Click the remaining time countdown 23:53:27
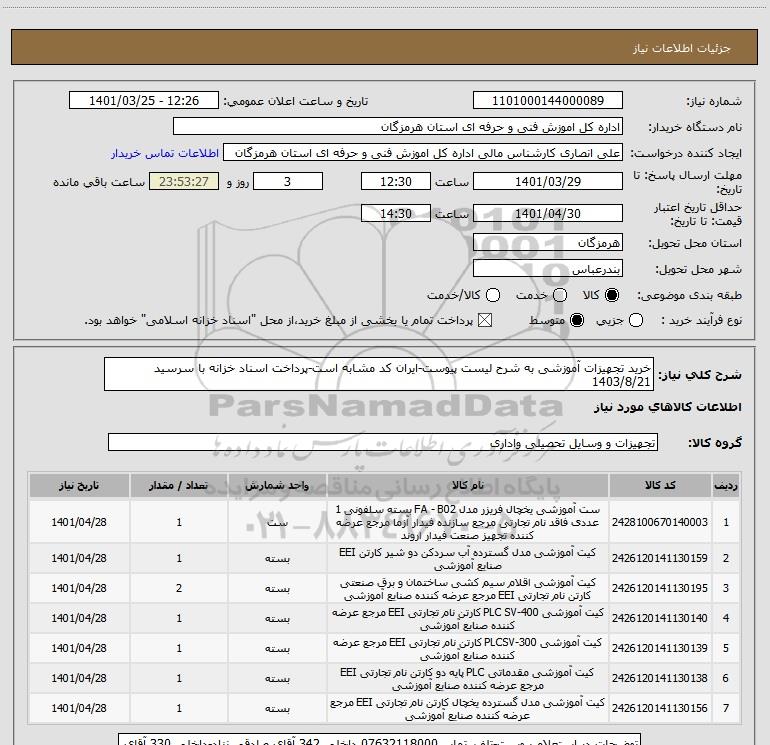770x745 pixels. [x=184, y=181]
